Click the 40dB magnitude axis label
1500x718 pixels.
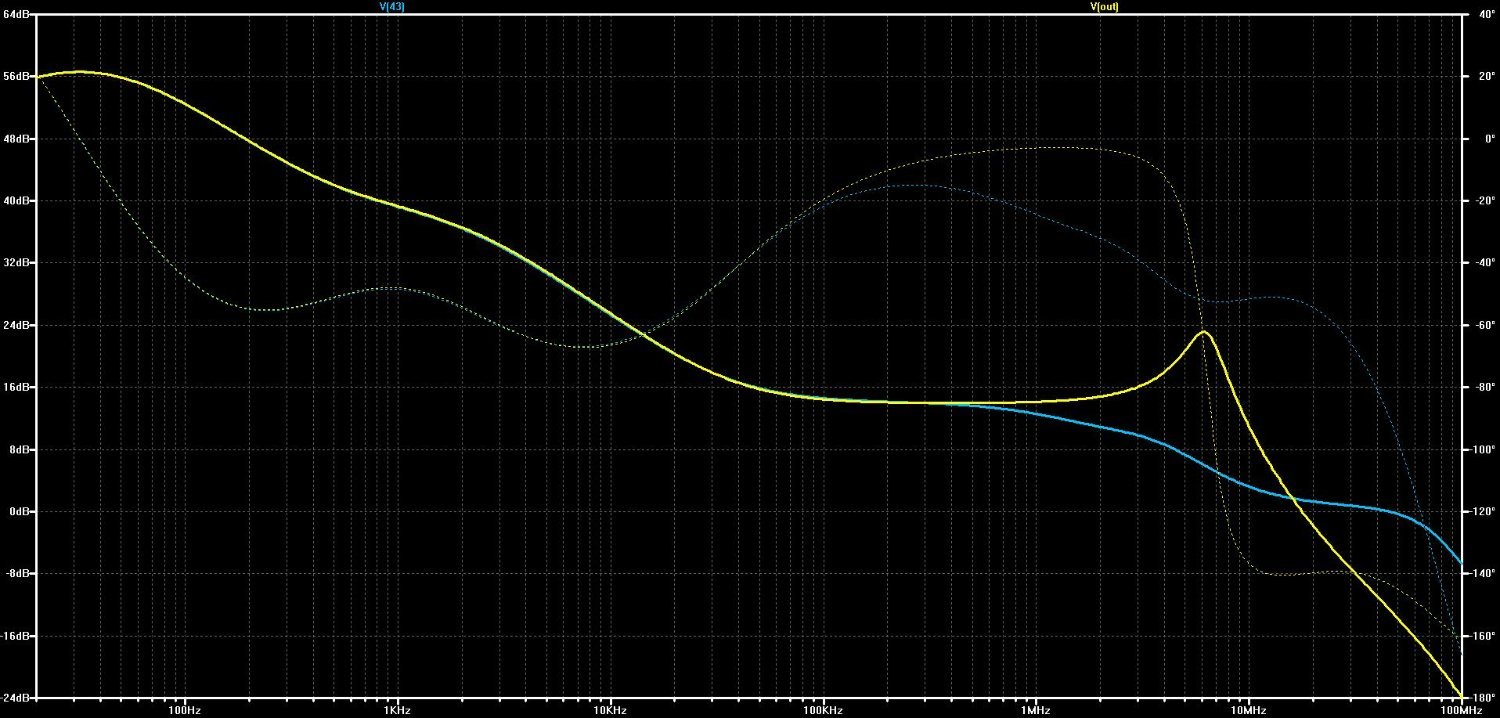pyautogui.click(x=18, y=201)
